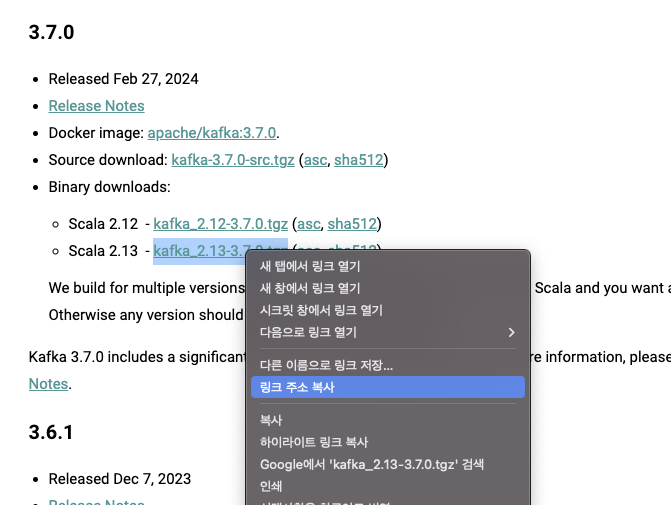Select '하이라이트 링크 복사' menu entry

click(x=388, y=442)
